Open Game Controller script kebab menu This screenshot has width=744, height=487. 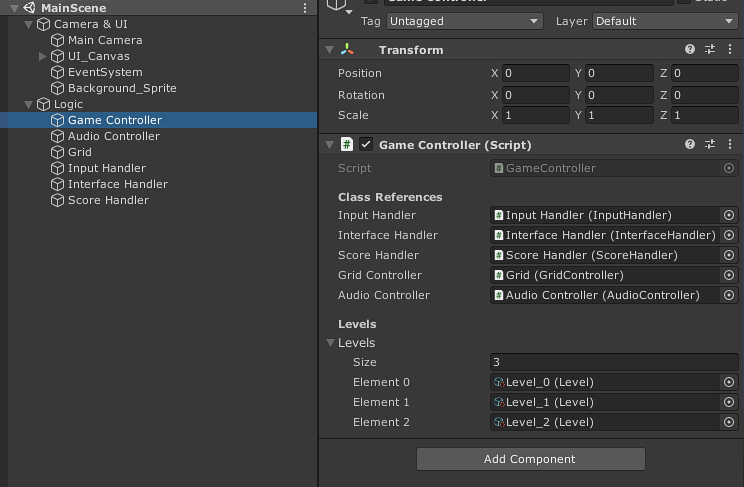pyautogui.click(x=730, y=144)
